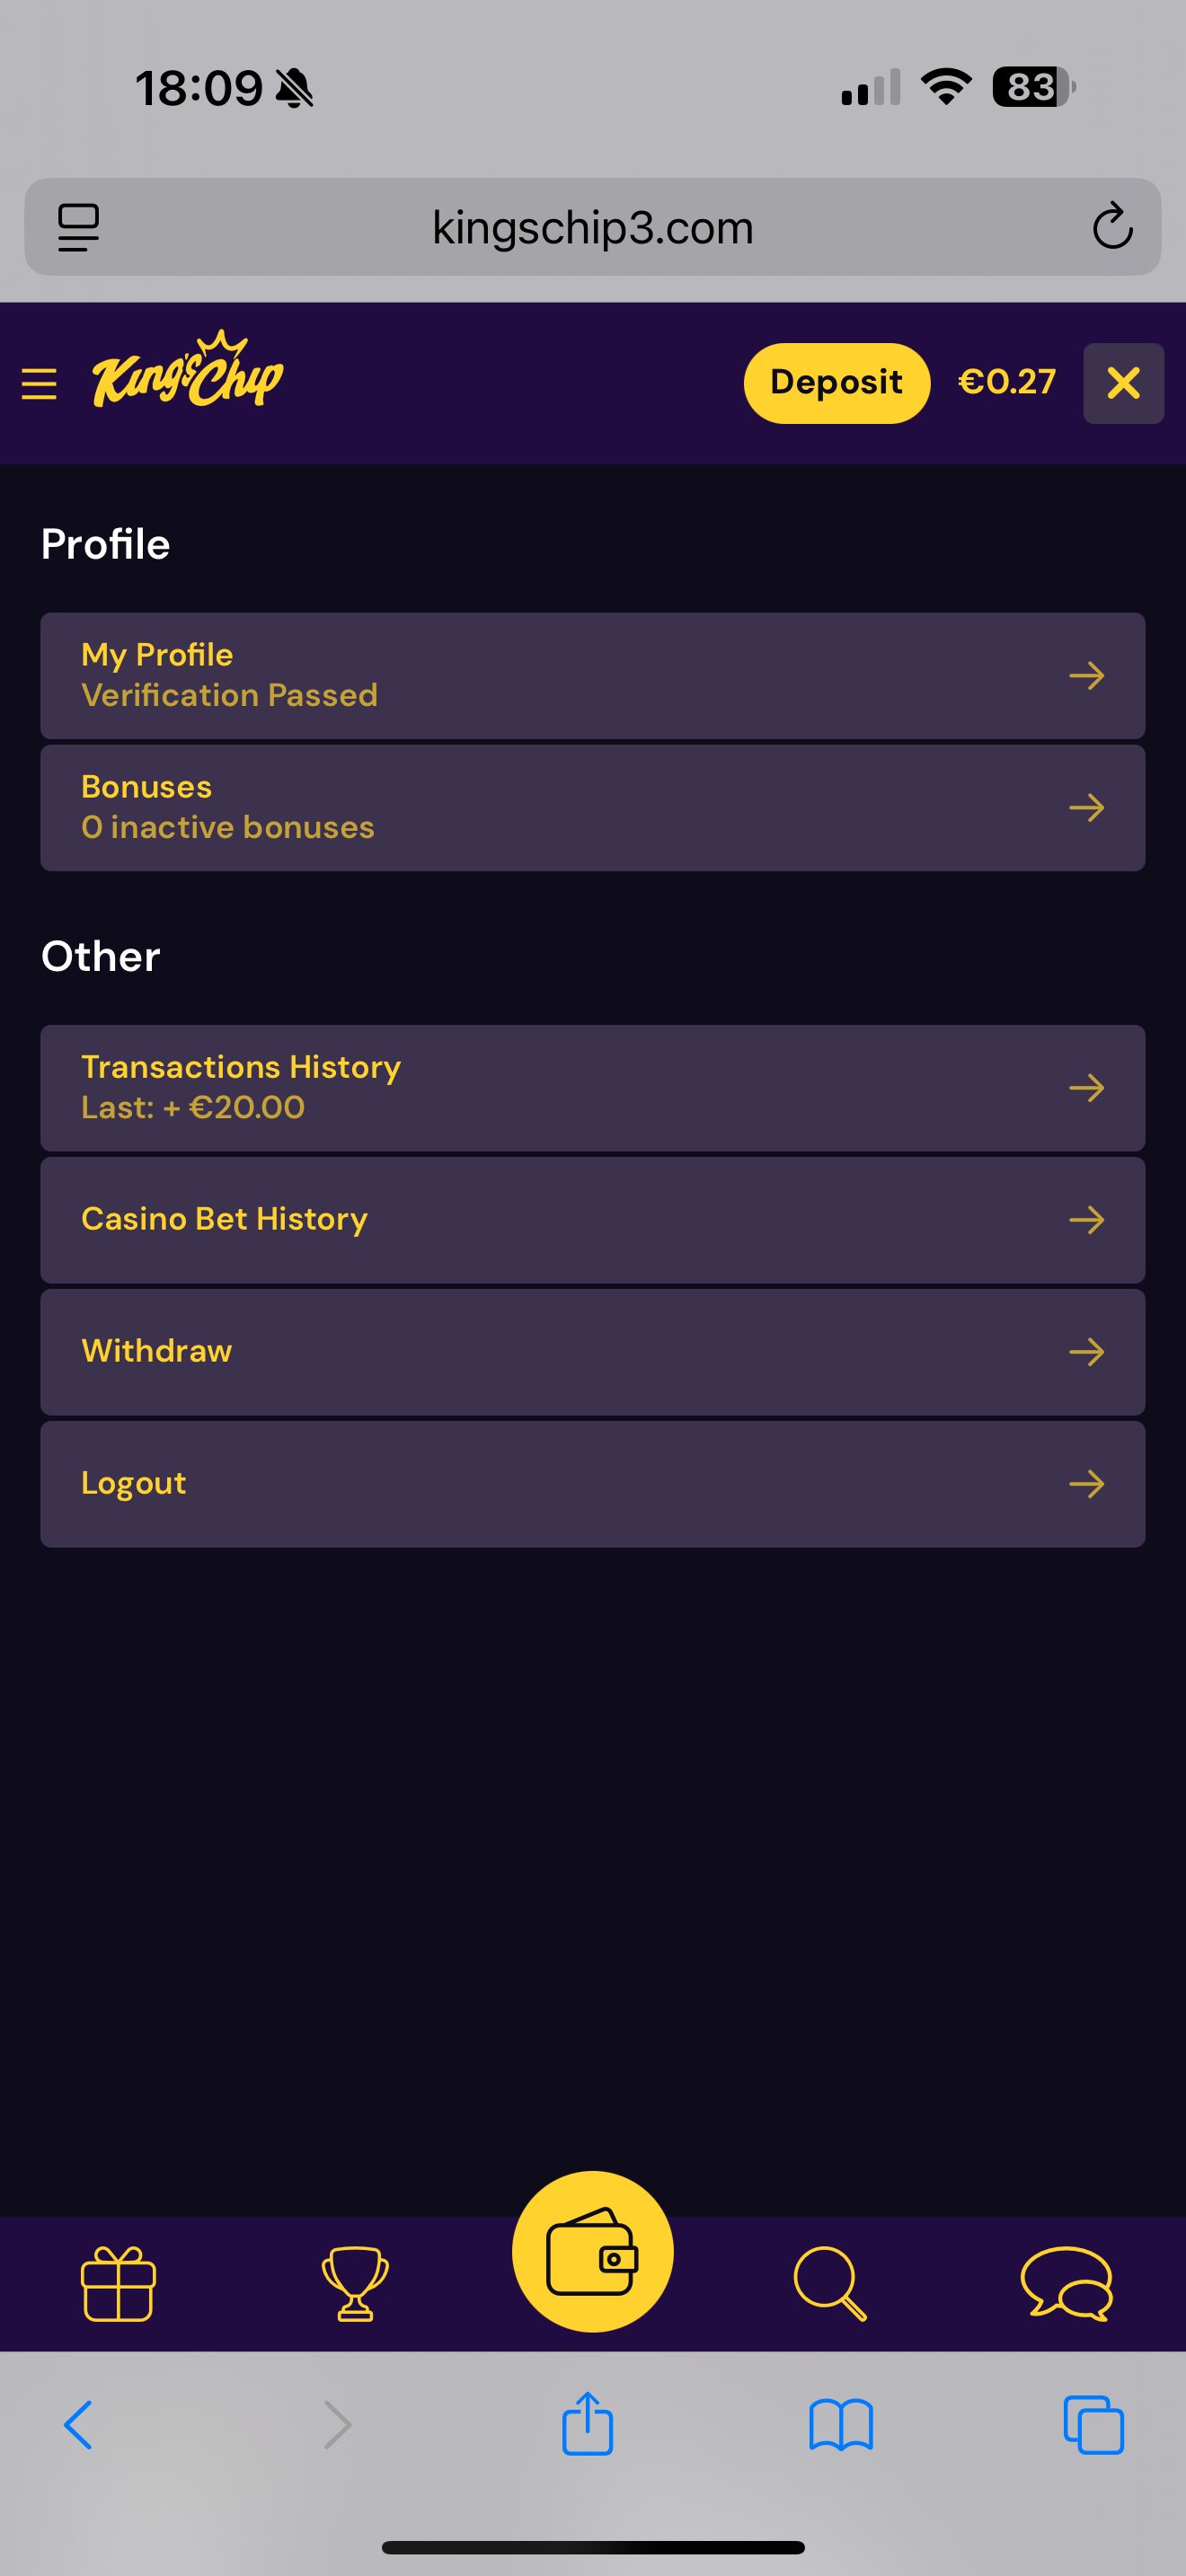Open the gift box promotions icon
Viewport: 1186px width, 2576px height.
tap(118, 2283)
